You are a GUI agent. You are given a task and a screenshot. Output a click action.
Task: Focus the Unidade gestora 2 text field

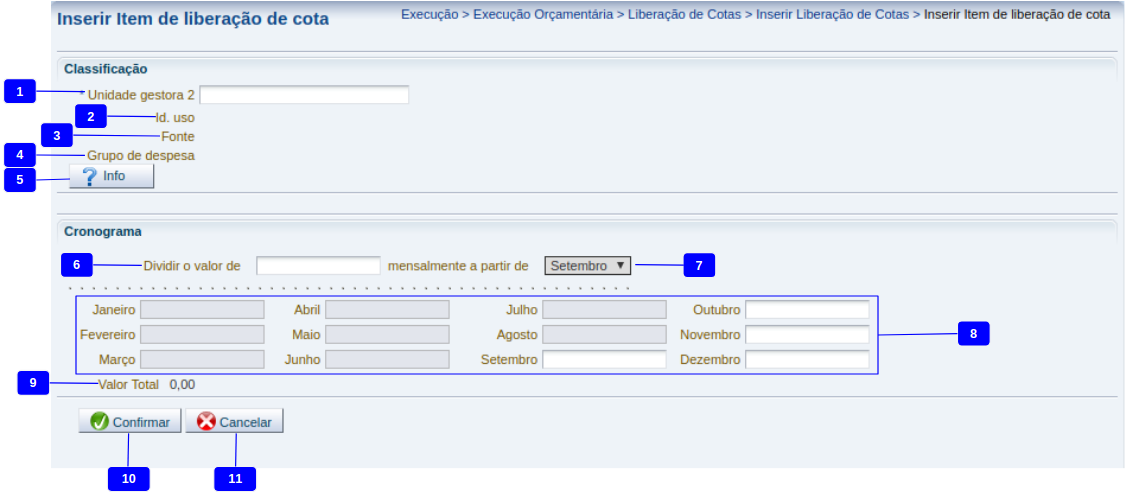tap(304, 95)
